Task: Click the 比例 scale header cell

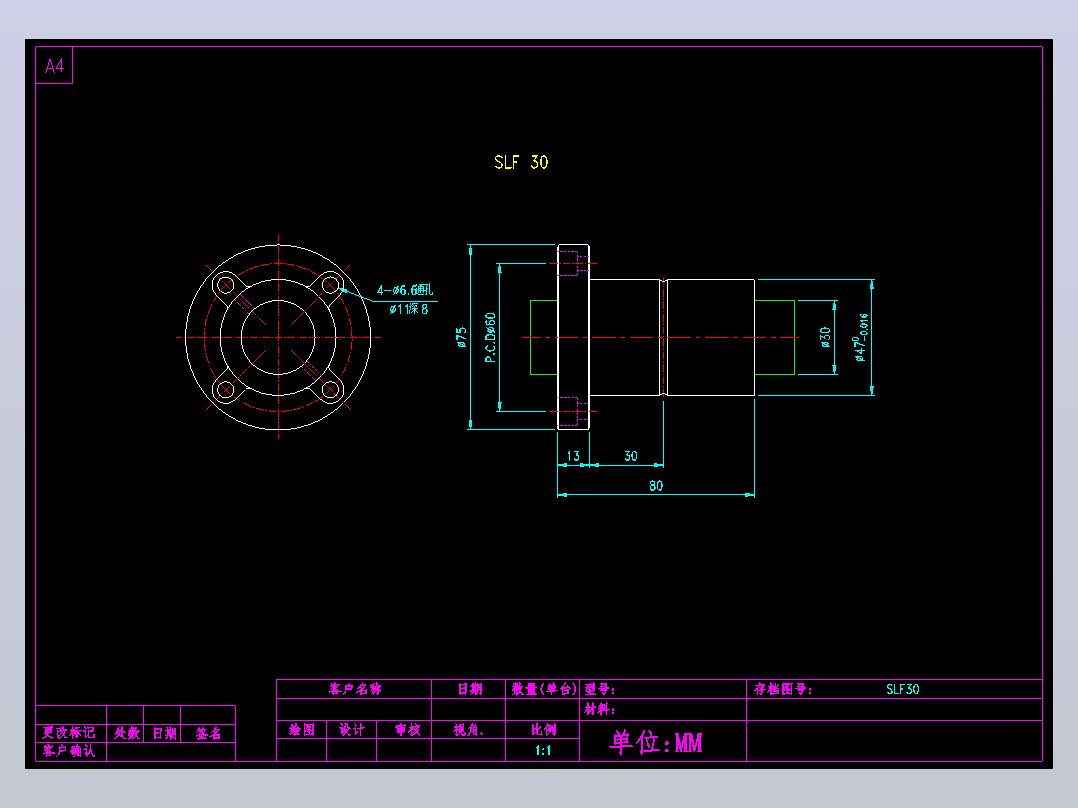Action: point(542,730)
